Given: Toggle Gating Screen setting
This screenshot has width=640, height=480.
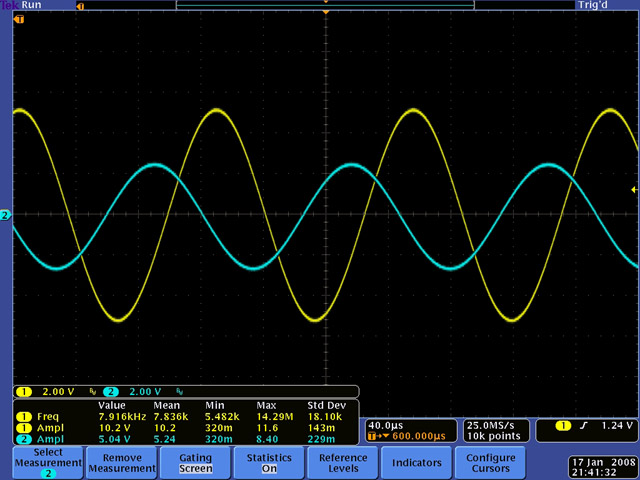Looking at the screenshot, I should point(195,463).
